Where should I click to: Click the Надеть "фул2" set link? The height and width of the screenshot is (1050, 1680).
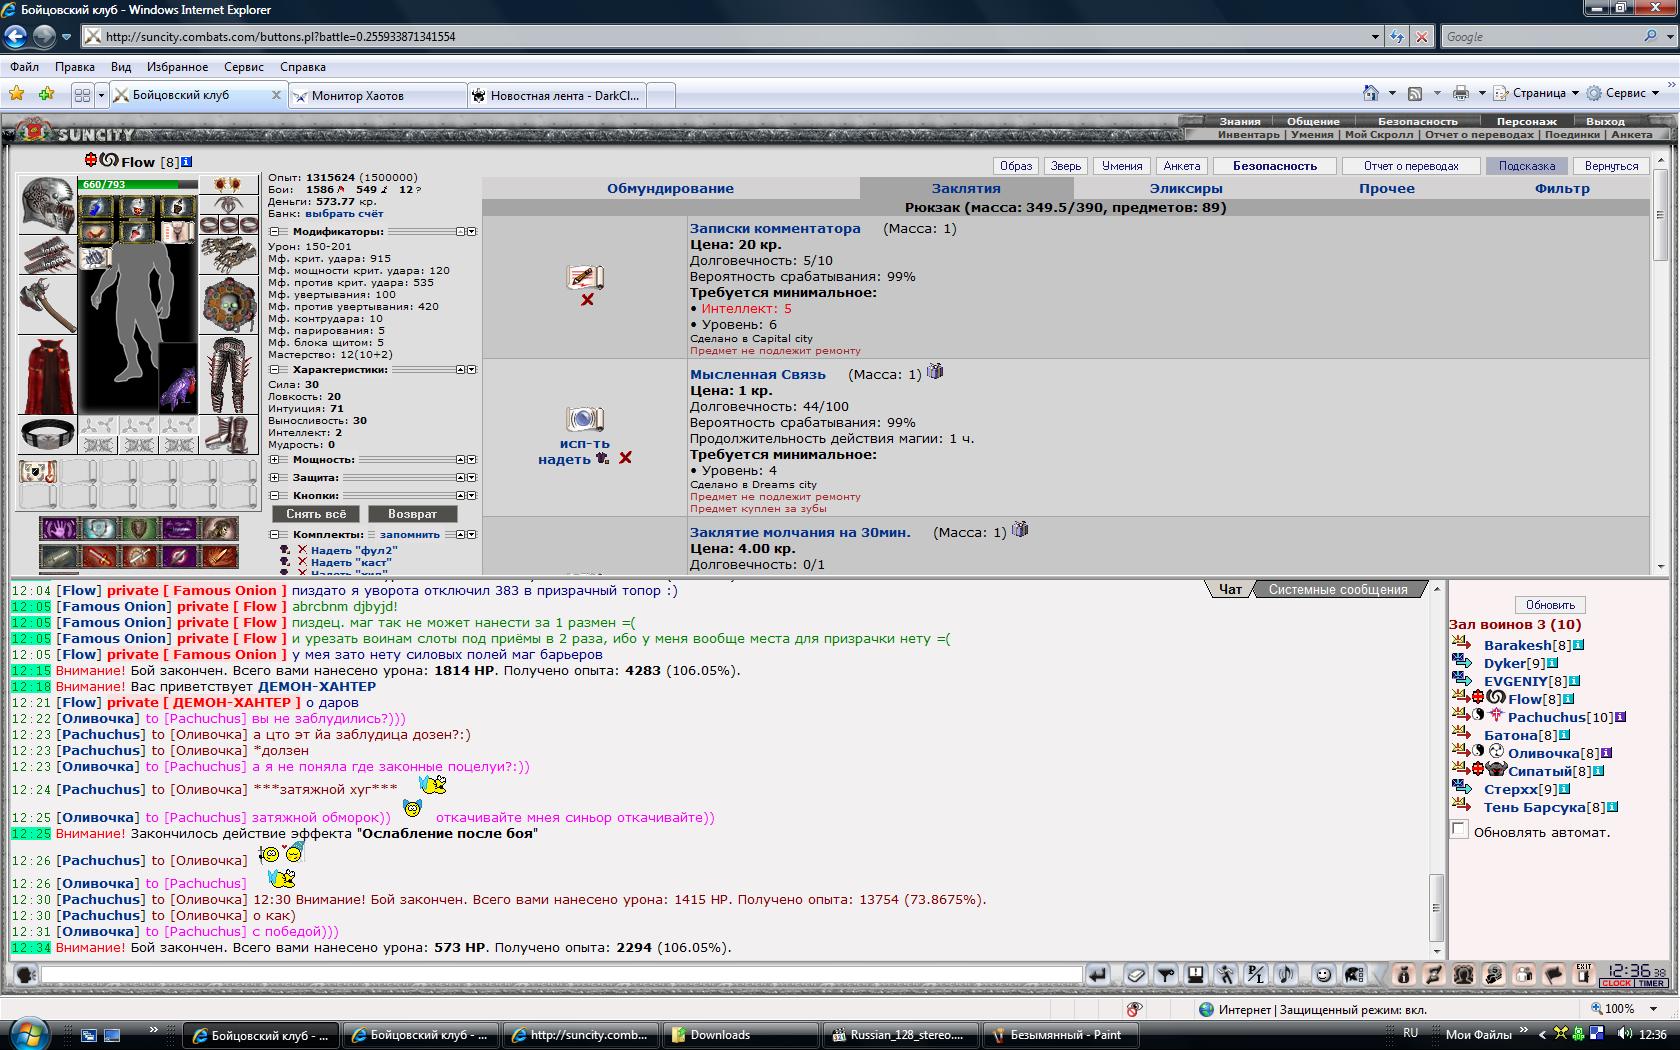354,550
